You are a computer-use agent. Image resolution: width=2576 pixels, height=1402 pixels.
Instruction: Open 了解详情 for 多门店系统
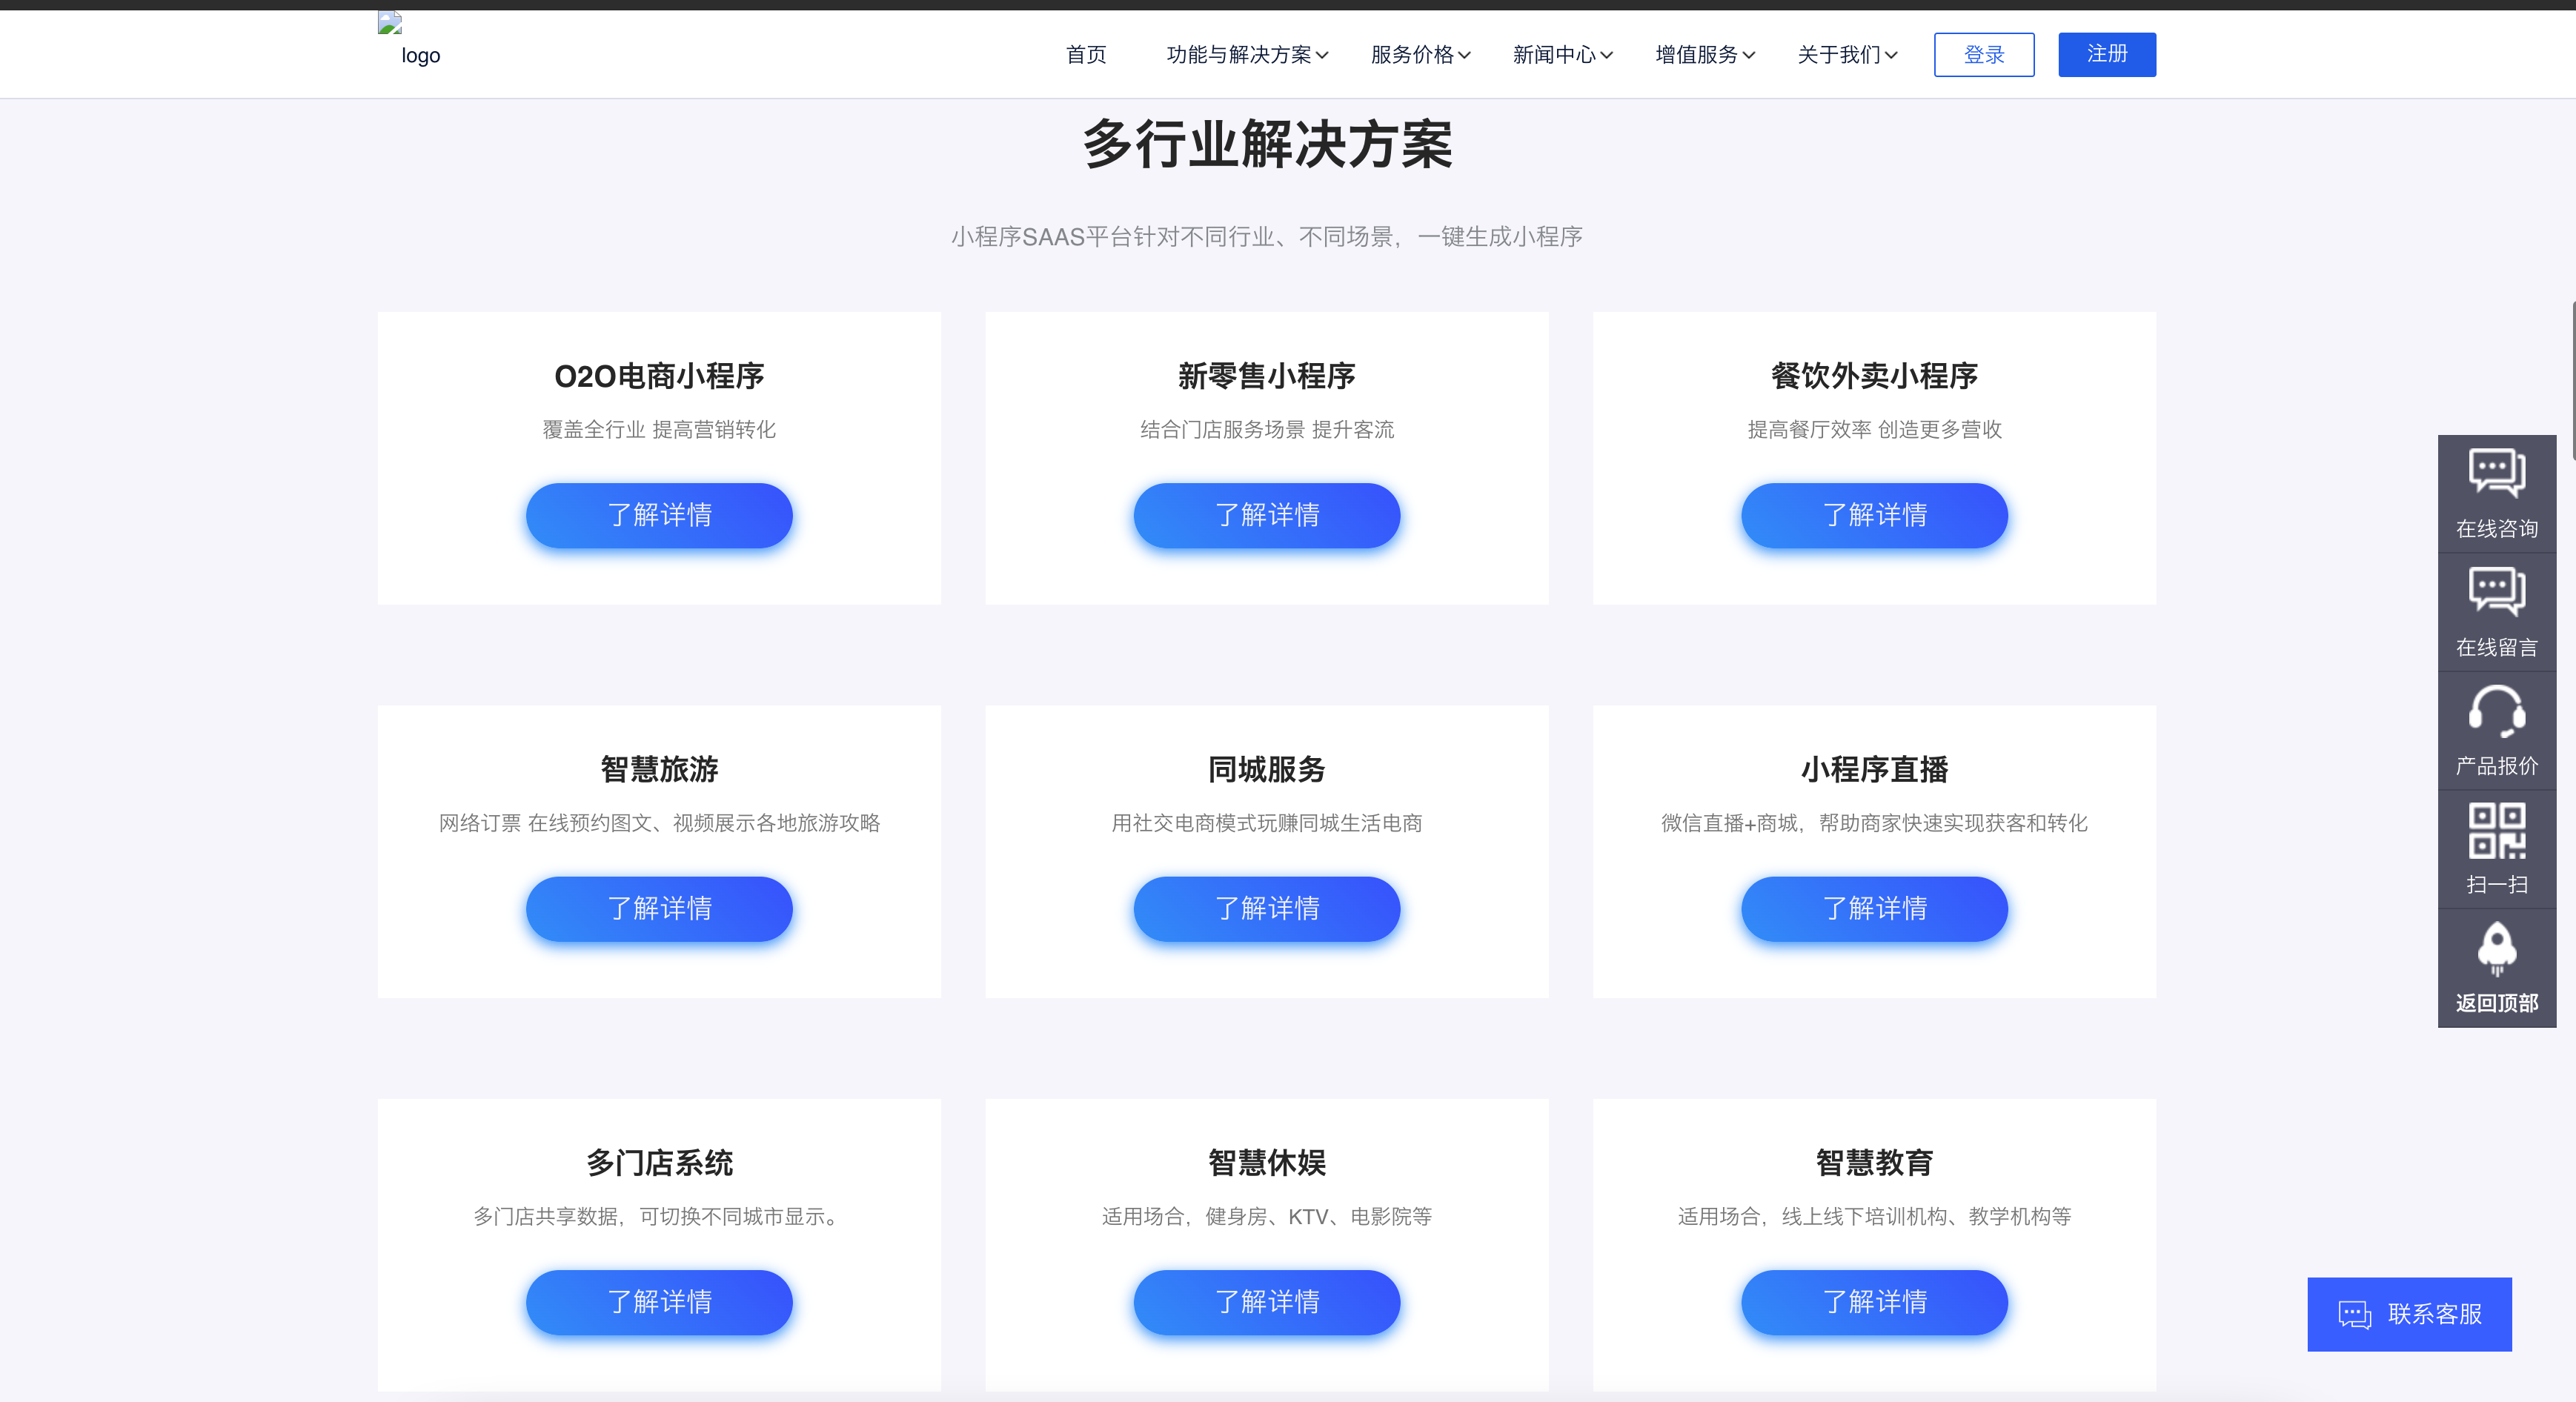(659, 1301)
